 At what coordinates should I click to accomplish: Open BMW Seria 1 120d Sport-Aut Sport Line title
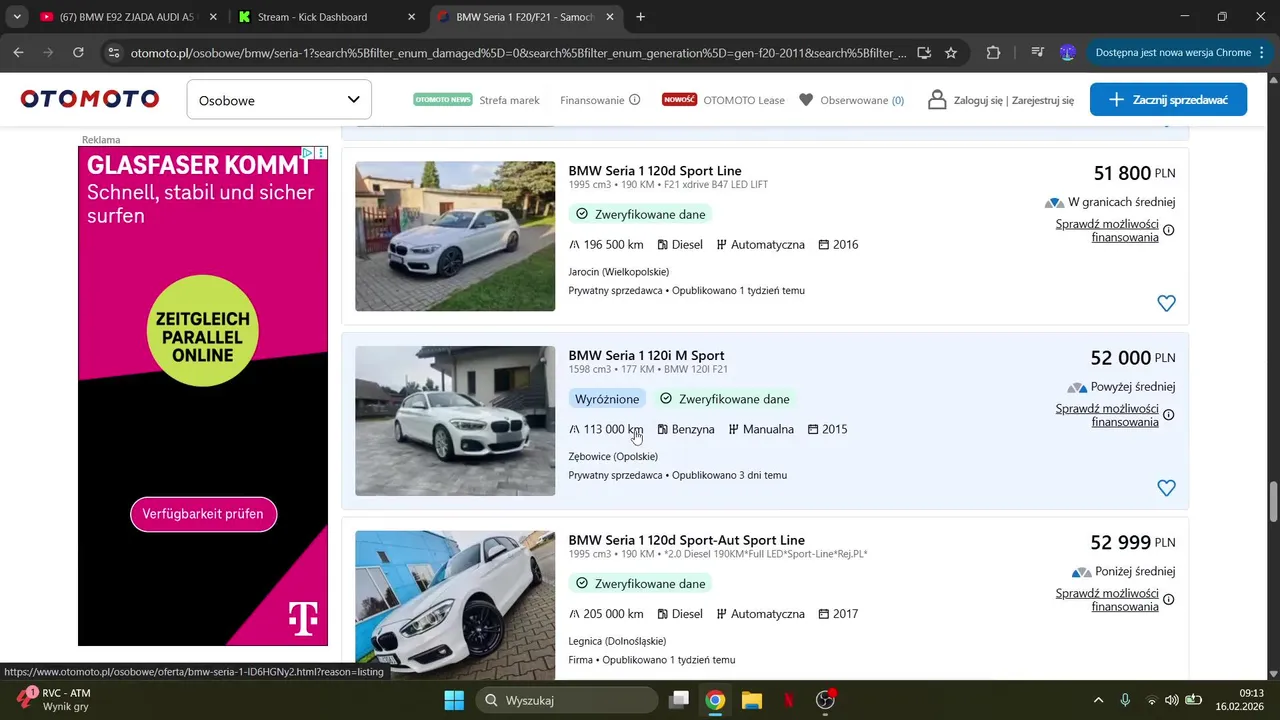pos(686,540)
